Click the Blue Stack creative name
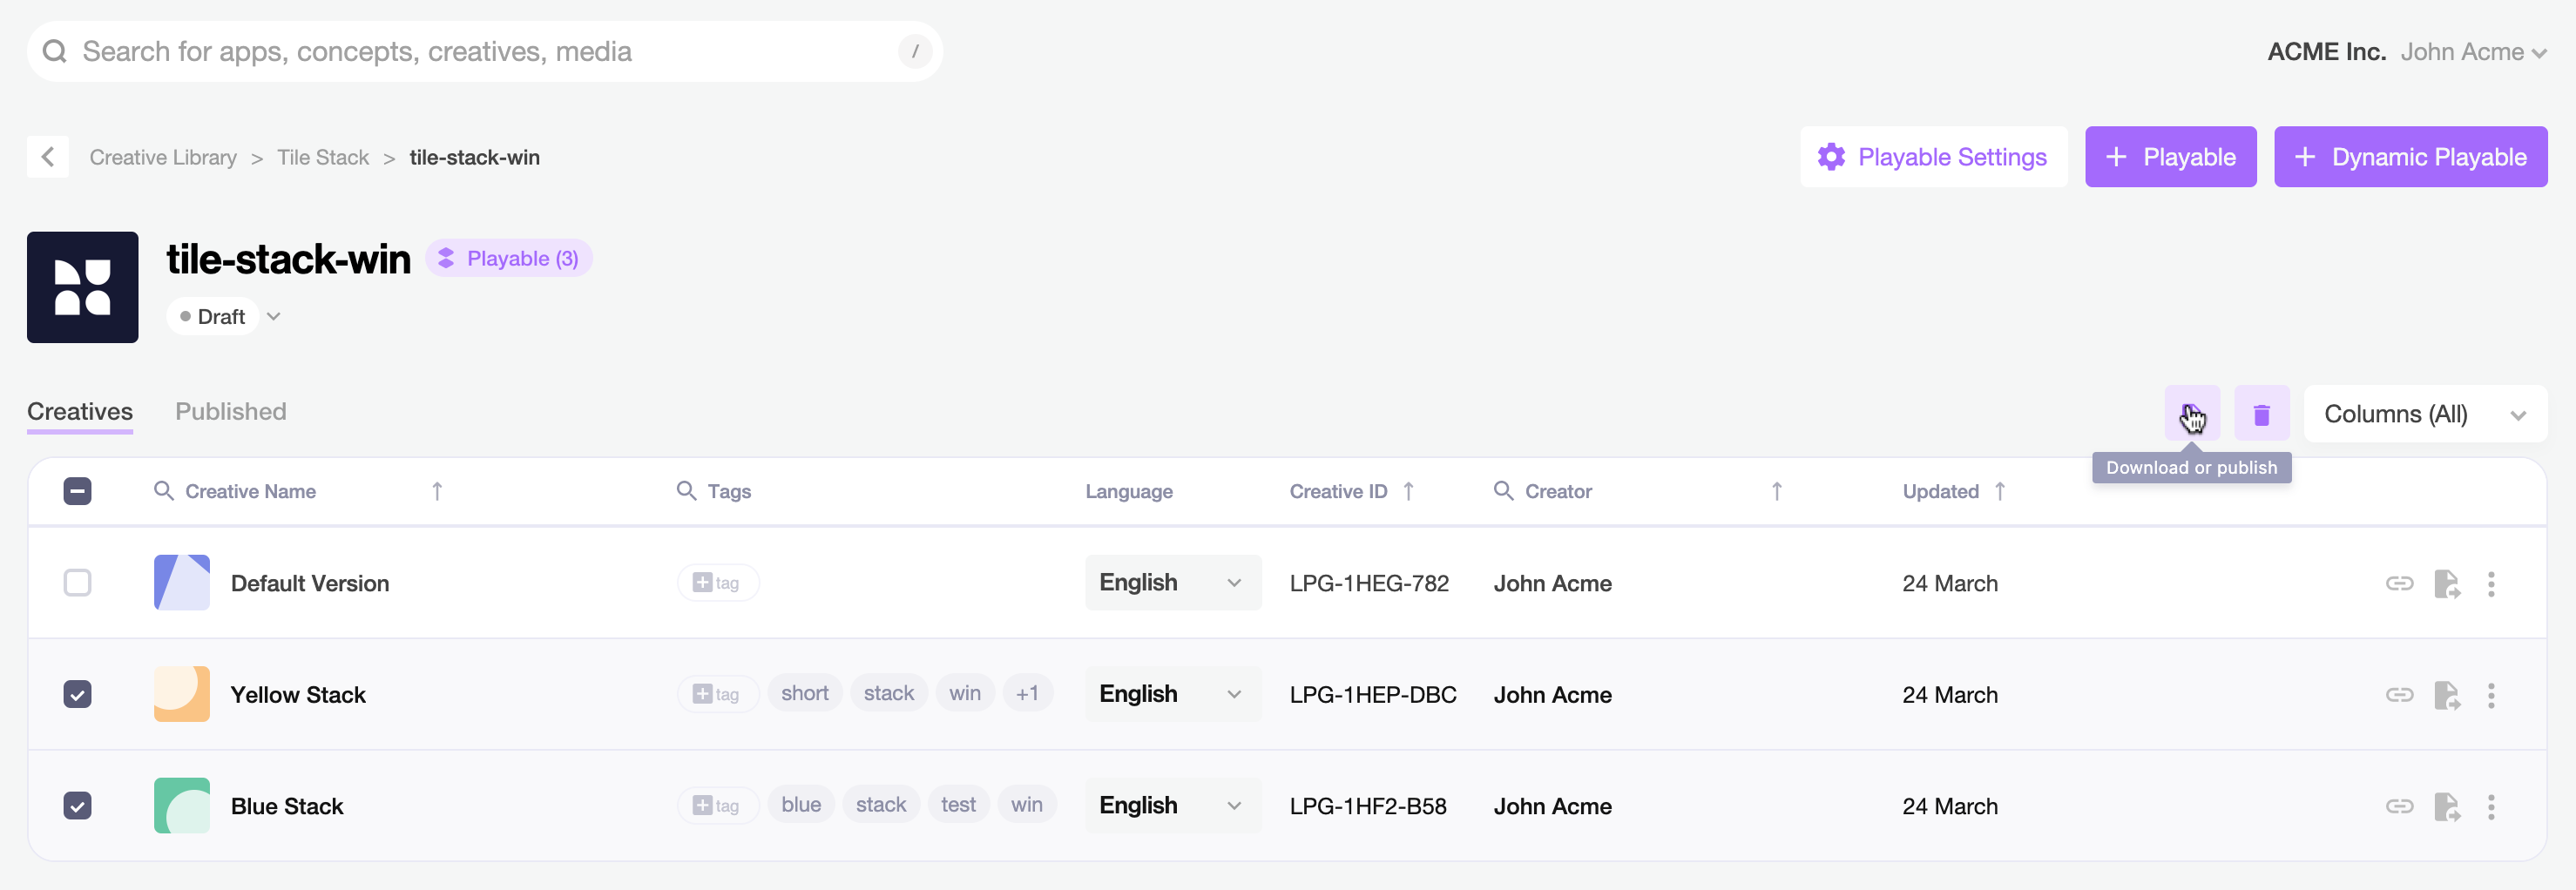 [287, 807]
